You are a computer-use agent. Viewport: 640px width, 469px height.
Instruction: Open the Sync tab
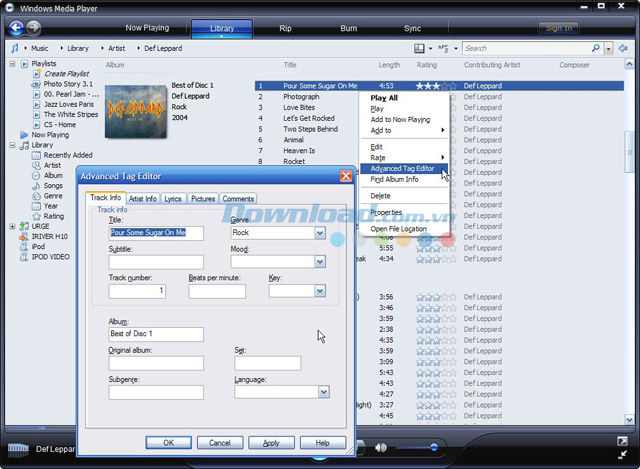coord(412,29)
